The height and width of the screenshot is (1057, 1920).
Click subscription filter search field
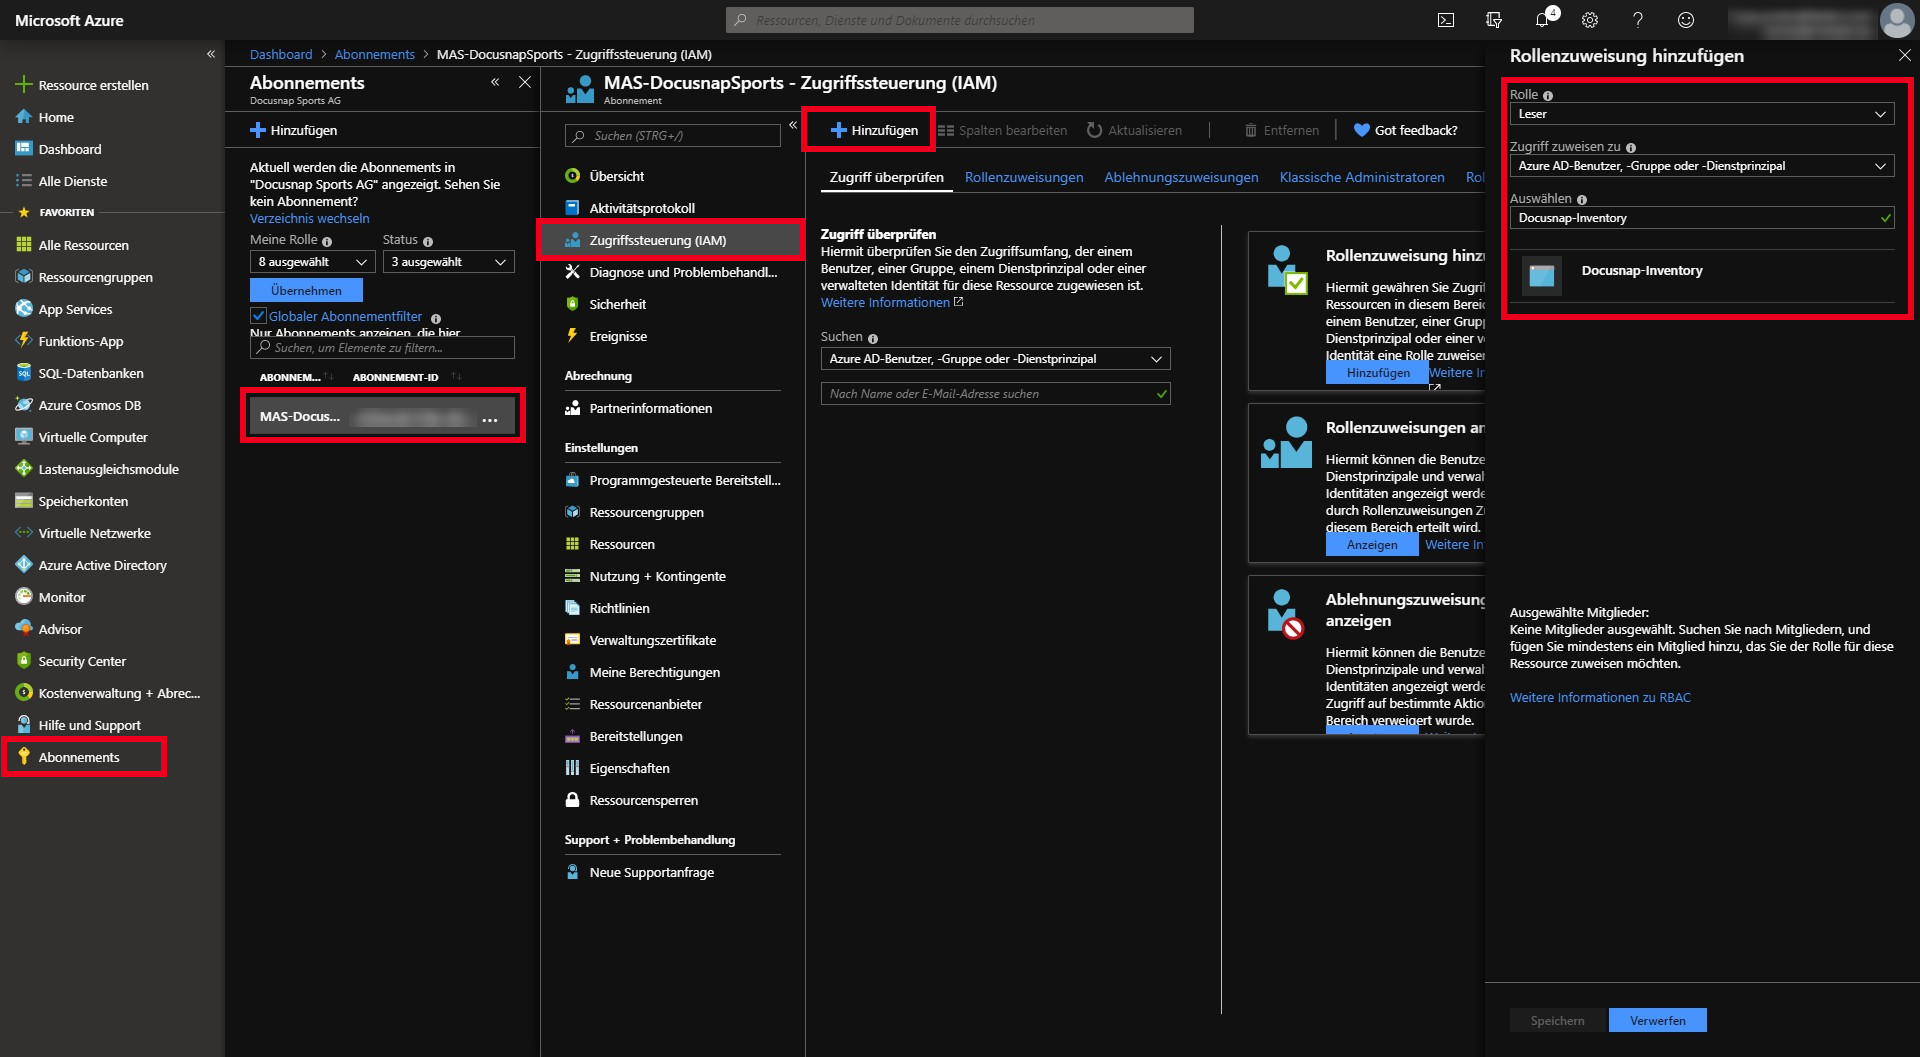382,348
